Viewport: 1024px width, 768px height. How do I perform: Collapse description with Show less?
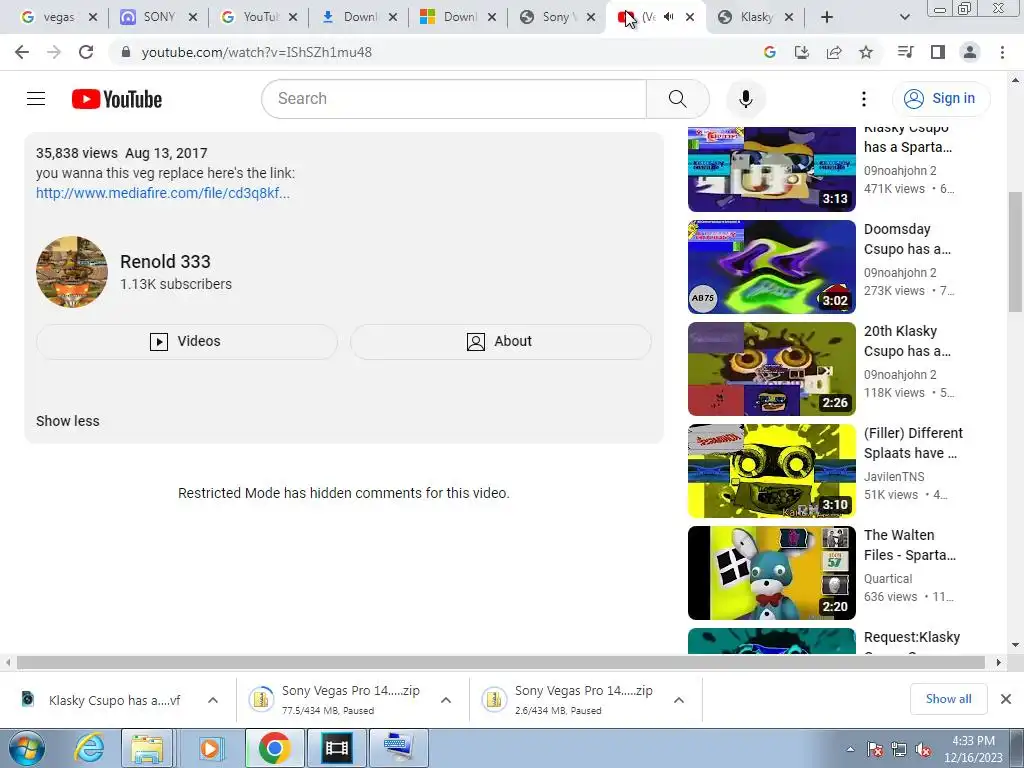pos(68,421)
